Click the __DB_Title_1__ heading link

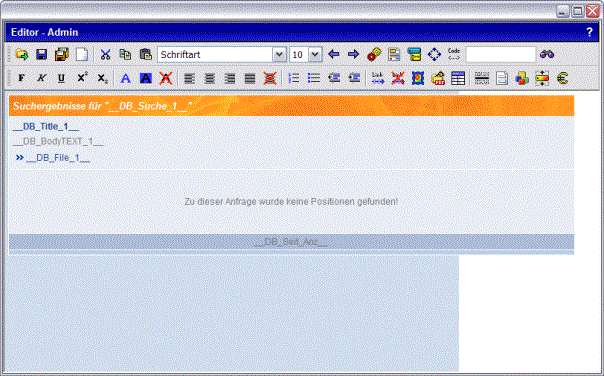tap(45, 127)
